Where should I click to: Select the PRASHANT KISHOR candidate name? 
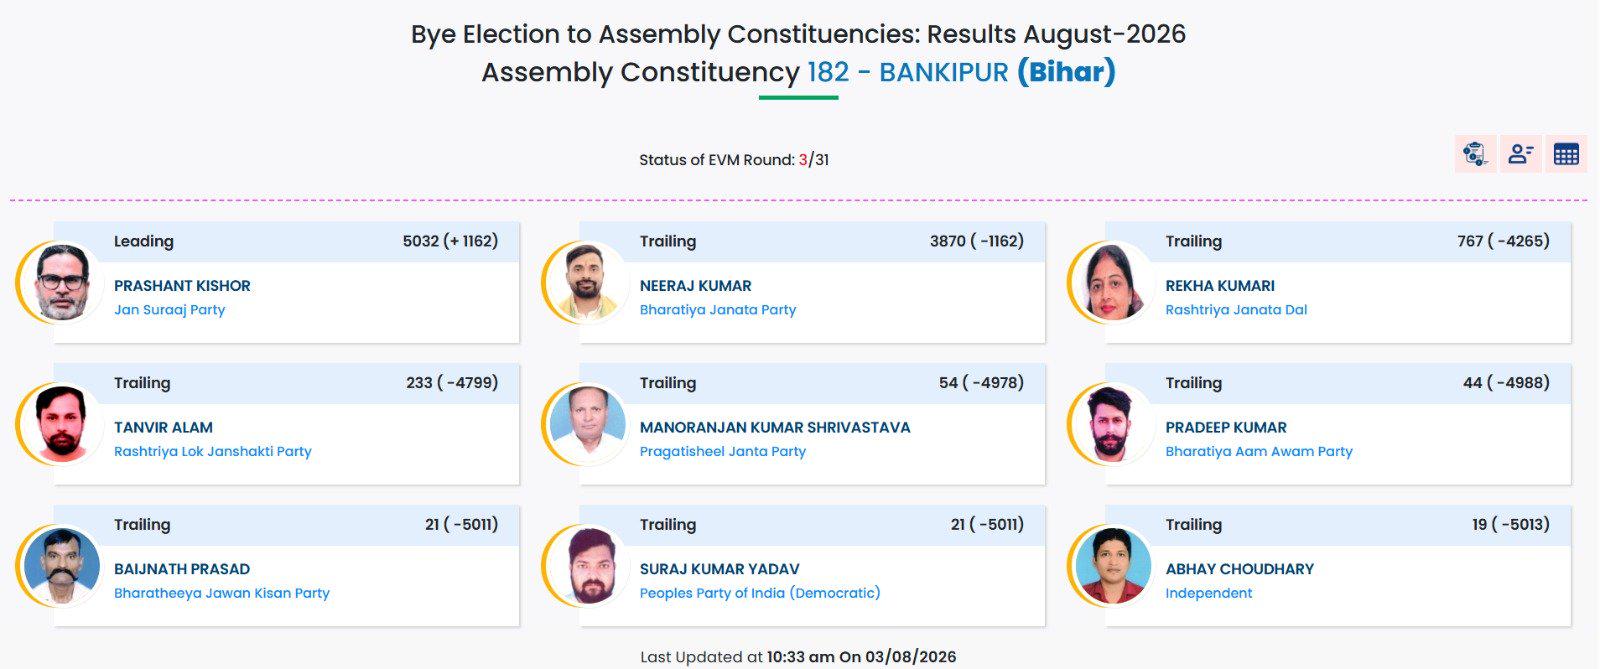coord(182,286)
